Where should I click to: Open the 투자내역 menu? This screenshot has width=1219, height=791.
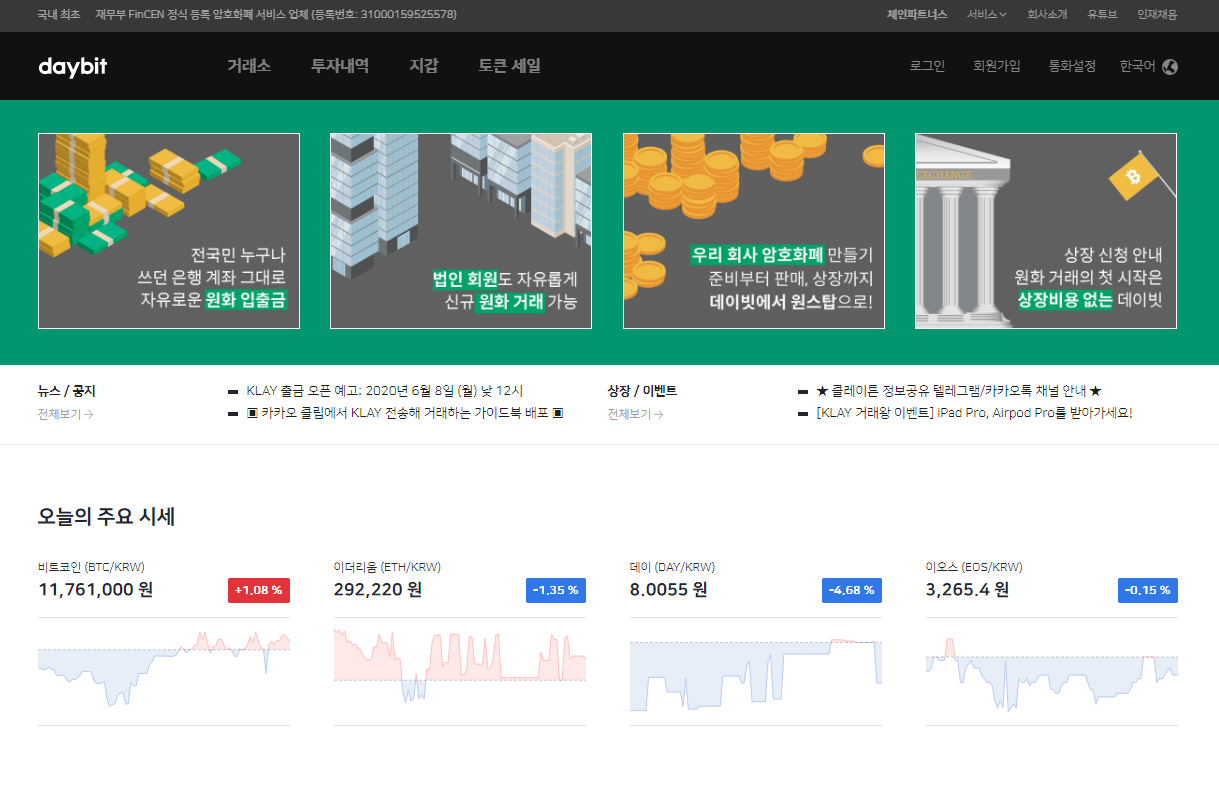click(x=340, y=66)
